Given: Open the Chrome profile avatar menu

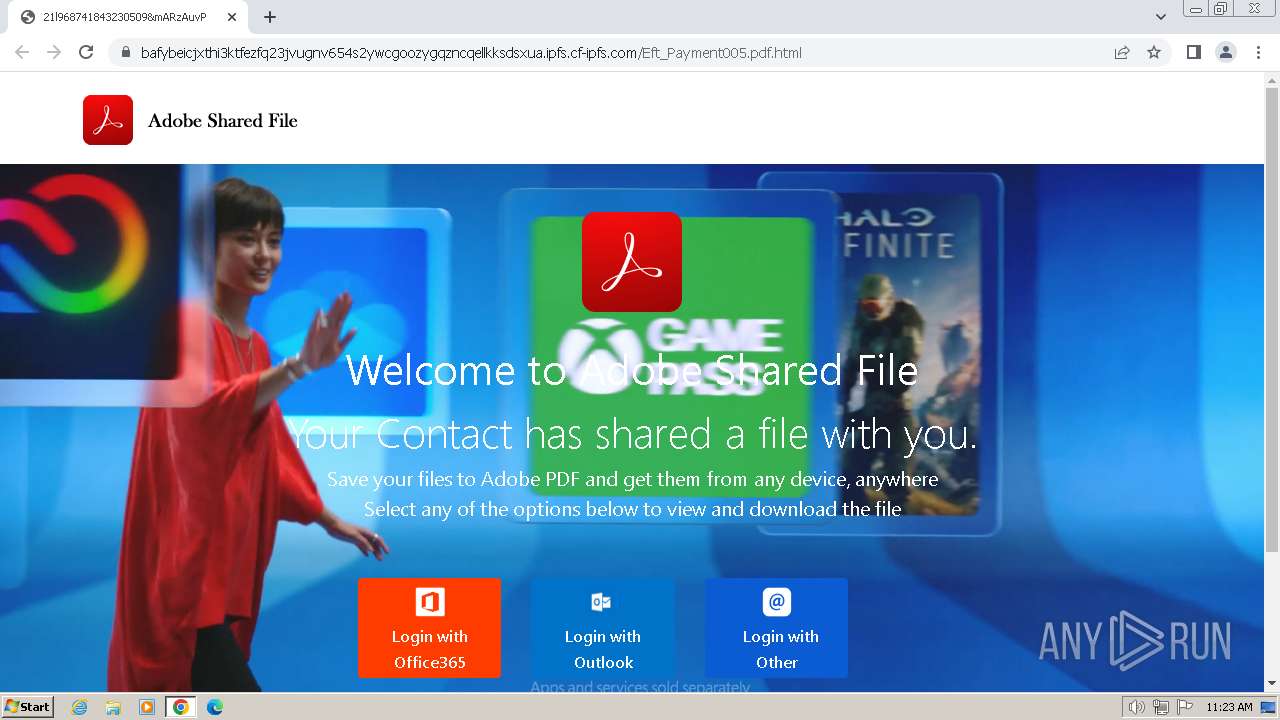Looking at the screenshot, I should (1226, 53).
